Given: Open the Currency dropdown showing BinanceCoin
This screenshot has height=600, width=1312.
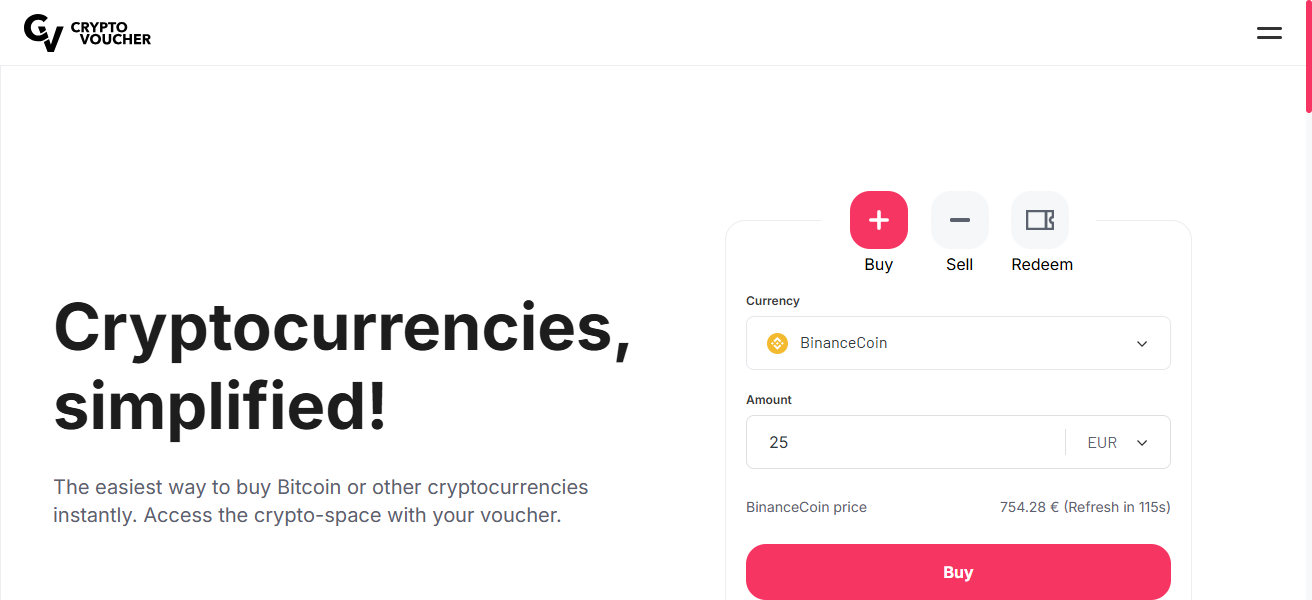Looking at the screenshot, I should (957, 342).
